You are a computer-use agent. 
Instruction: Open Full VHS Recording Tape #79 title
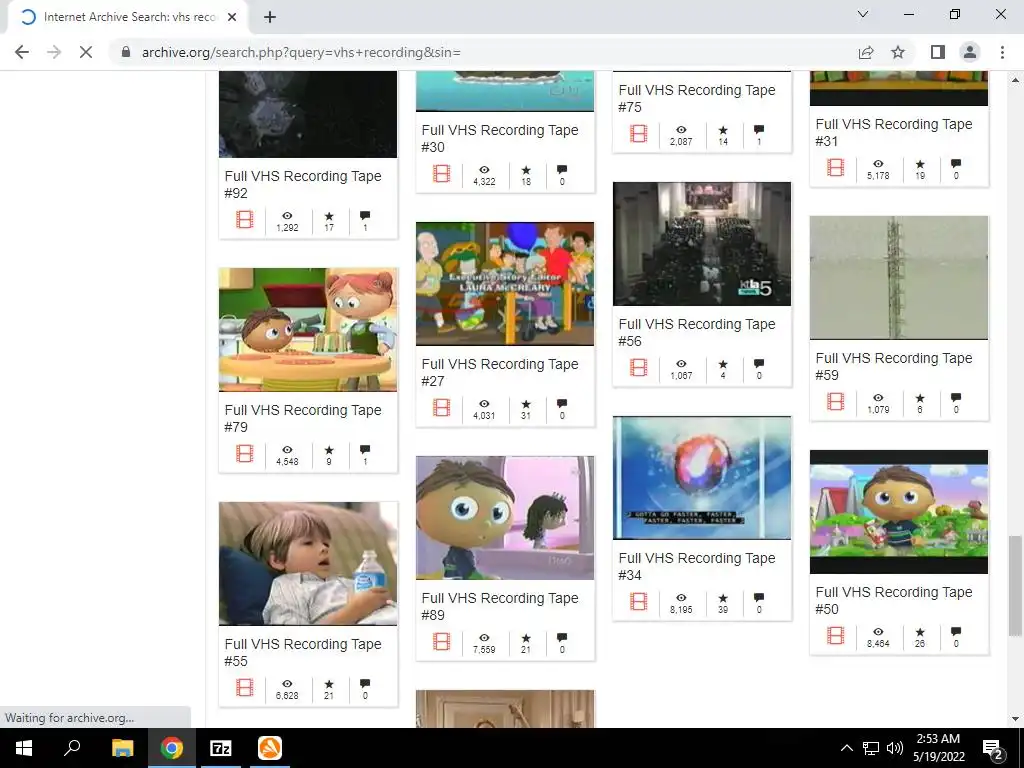pyautogui.click(x=303, y=419)
